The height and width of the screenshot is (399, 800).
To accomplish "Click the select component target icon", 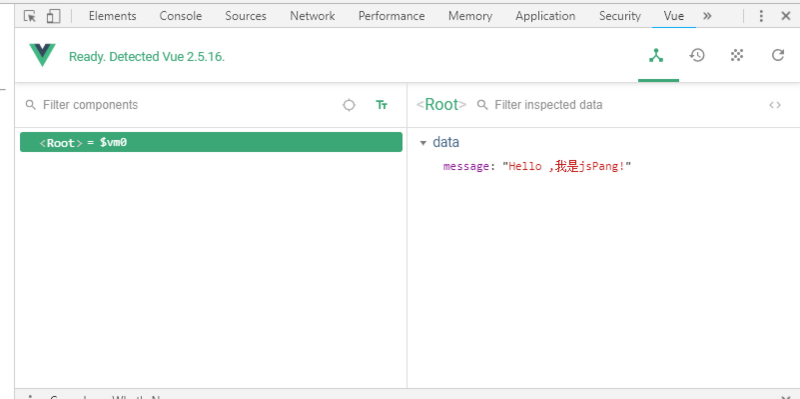I will coord(349,105).
